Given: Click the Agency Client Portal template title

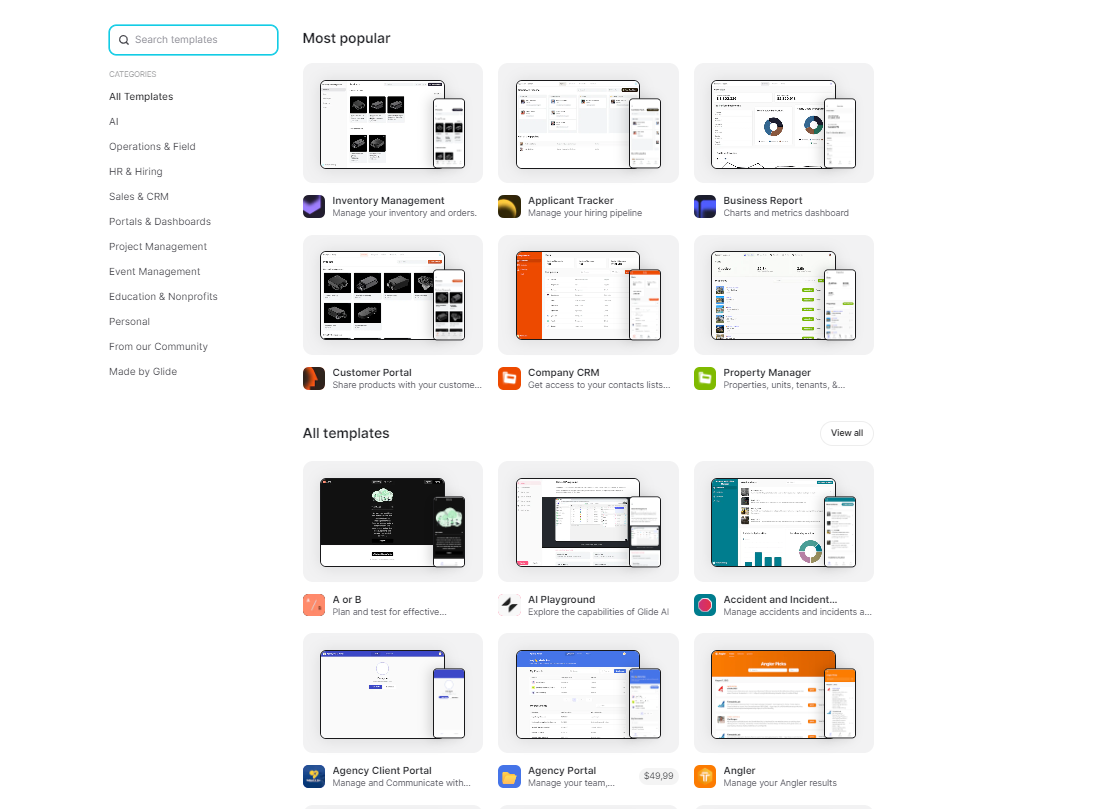Looking at the screenshot, I should 382,771.
